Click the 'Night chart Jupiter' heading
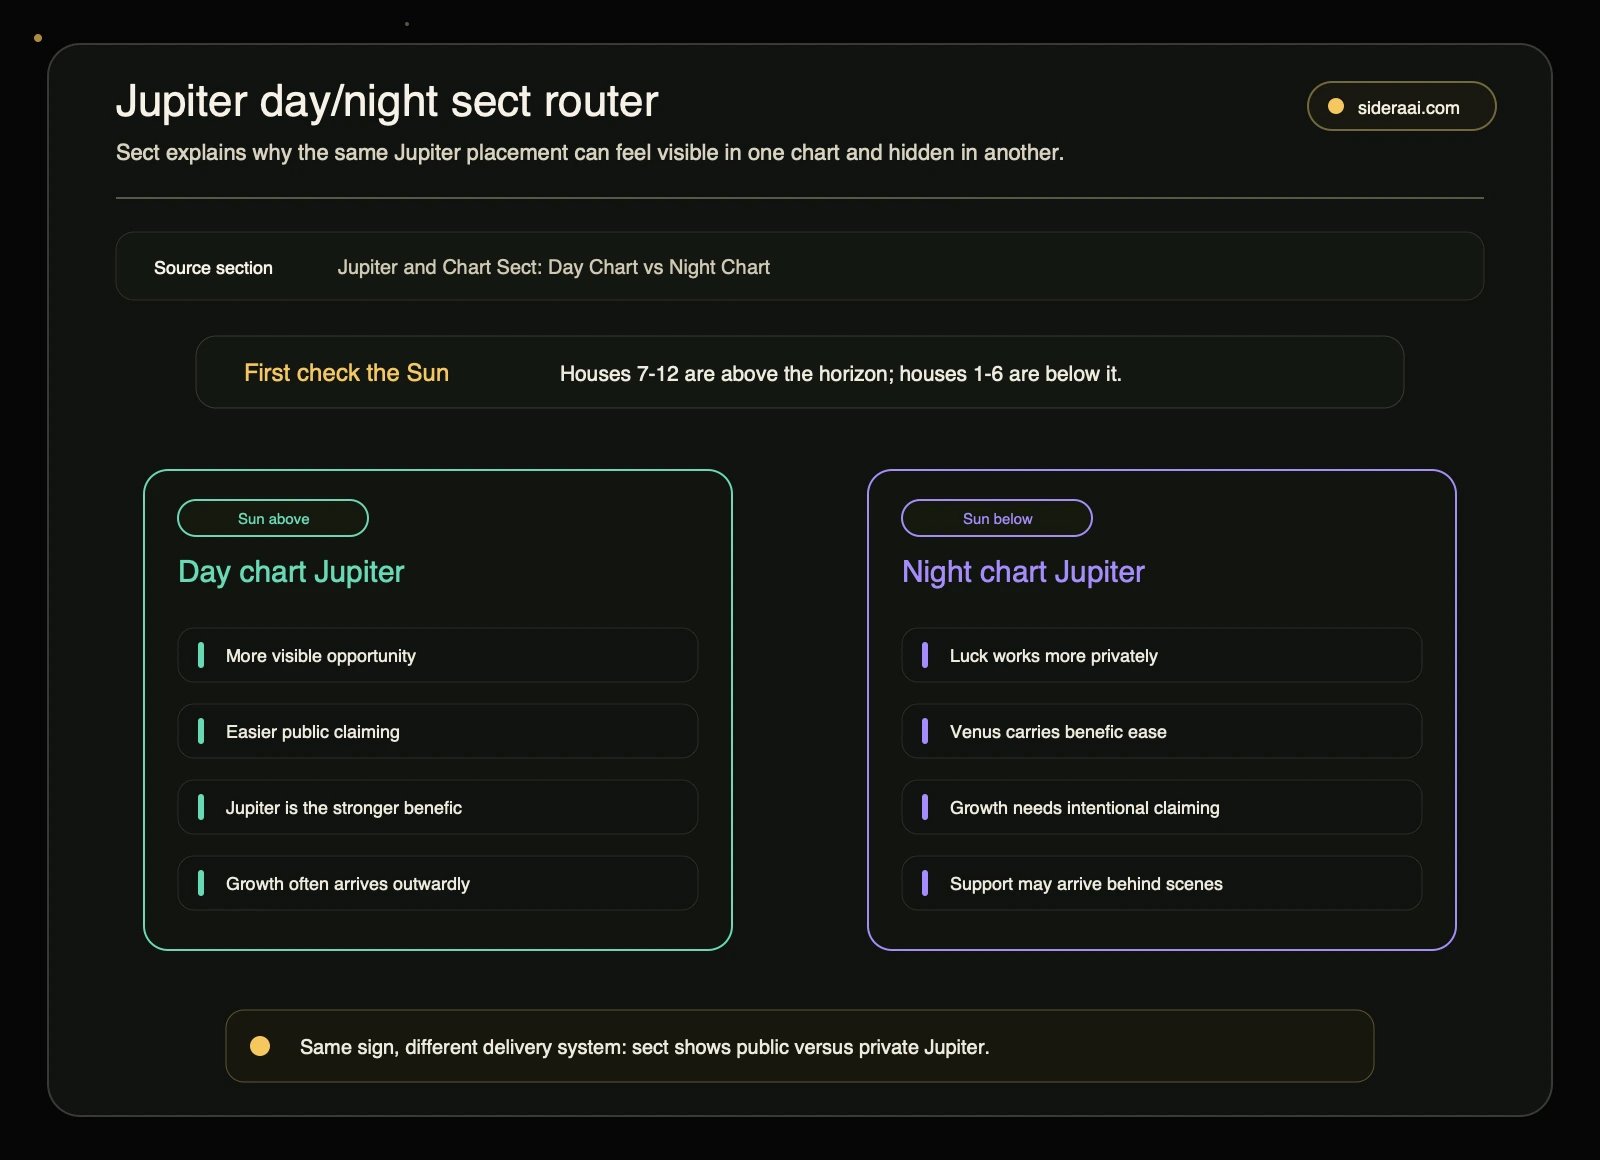Image resolution: width=1600 pixels, height=1160 pixels. (x=1023, y=571)
